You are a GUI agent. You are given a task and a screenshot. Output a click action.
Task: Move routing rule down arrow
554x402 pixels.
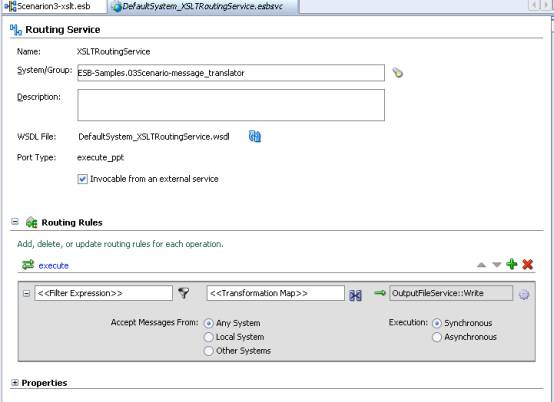point(497,265)
